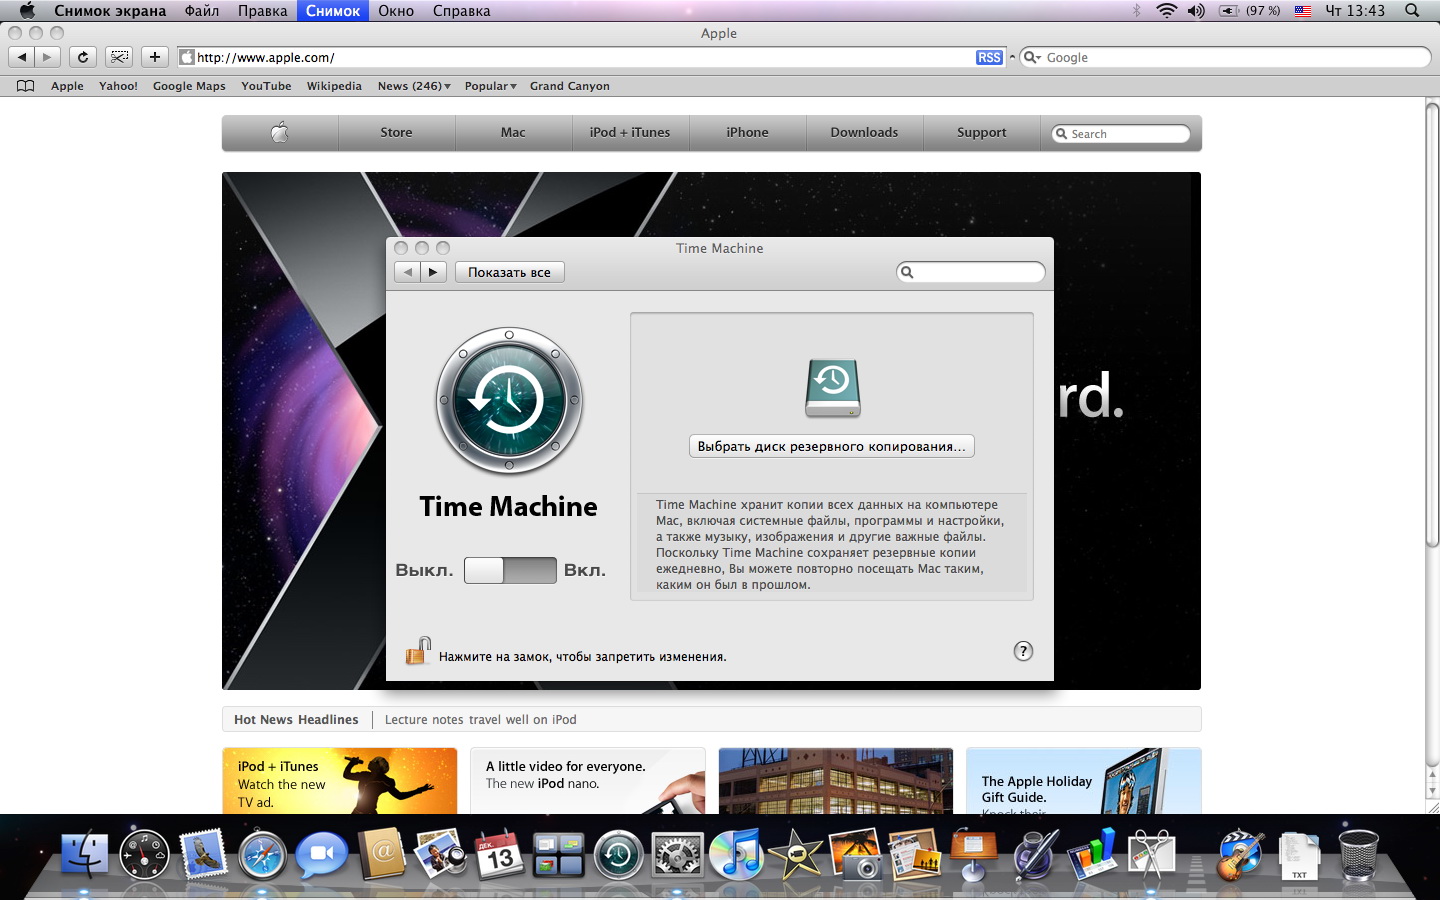Launch Dashboard from the Dock

pyautogui.click(x=144, y=855)
